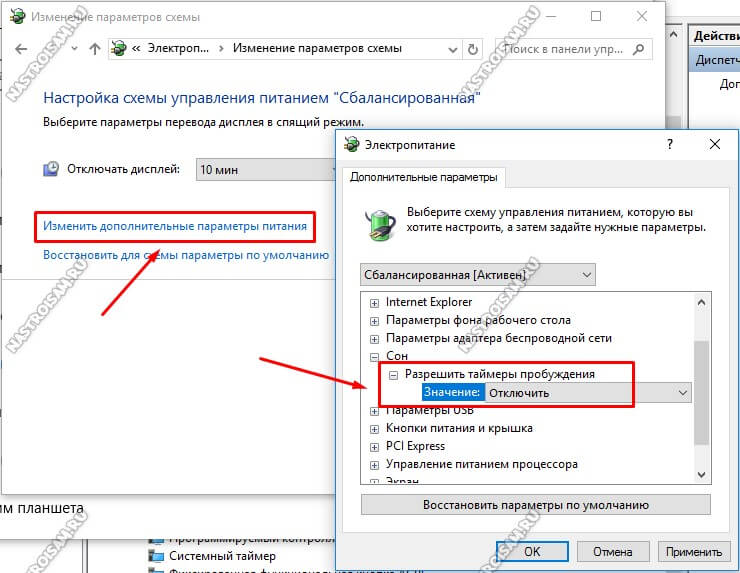The height and width of the screenshot is (573, 740).
Task: Click the settings tree scrollbar down arrow
Action: click(702, 474)
